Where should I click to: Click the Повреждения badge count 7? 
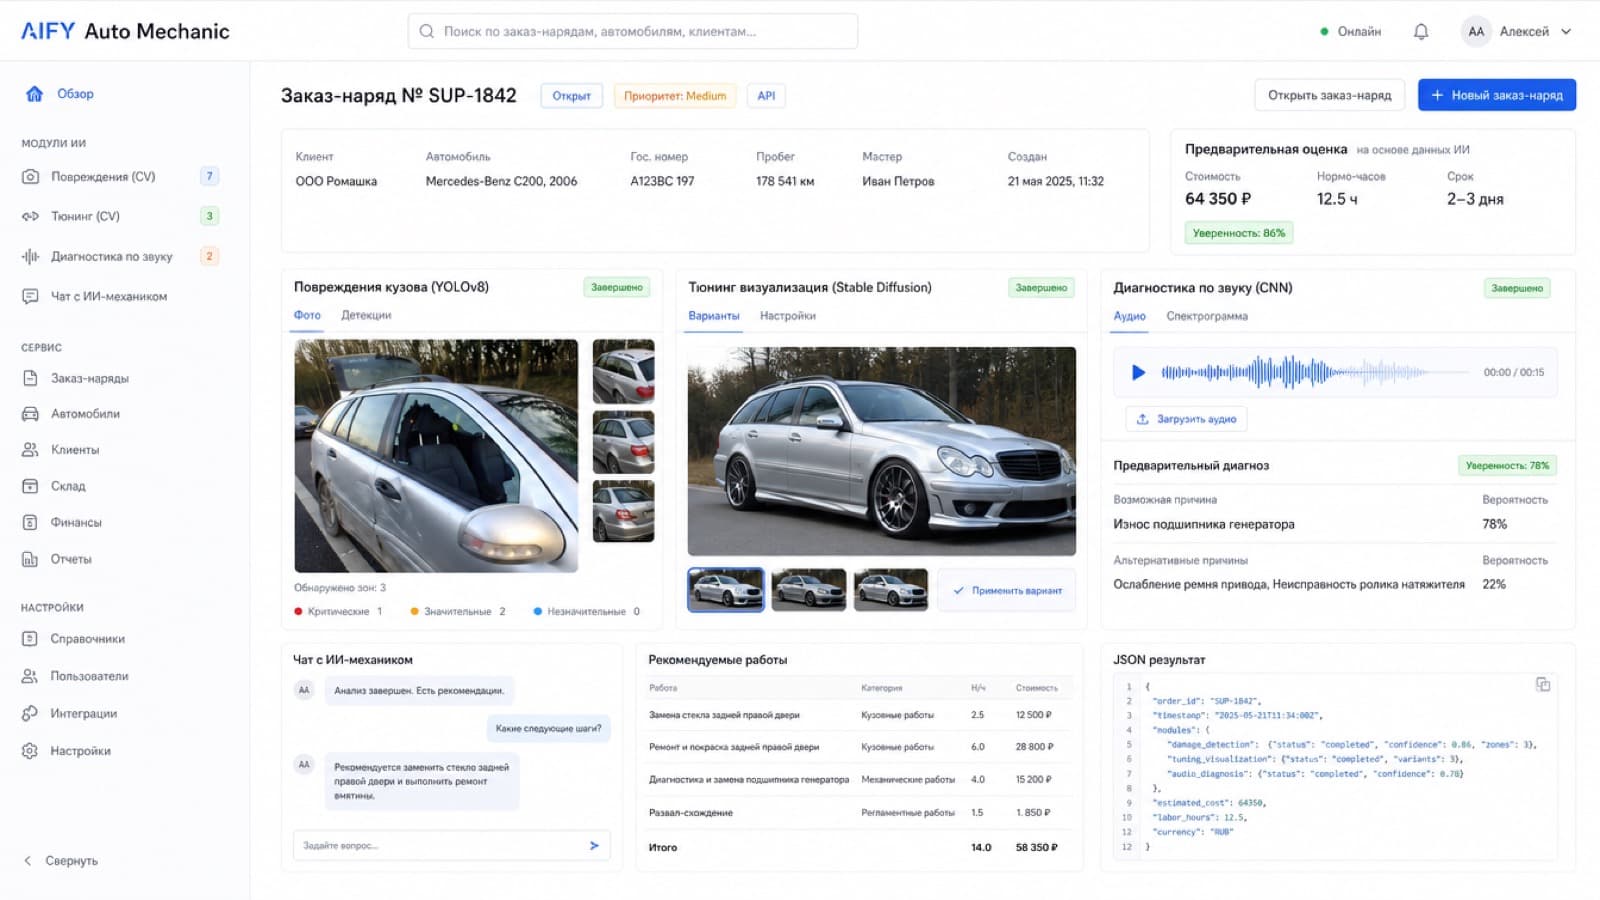(209, 176)
